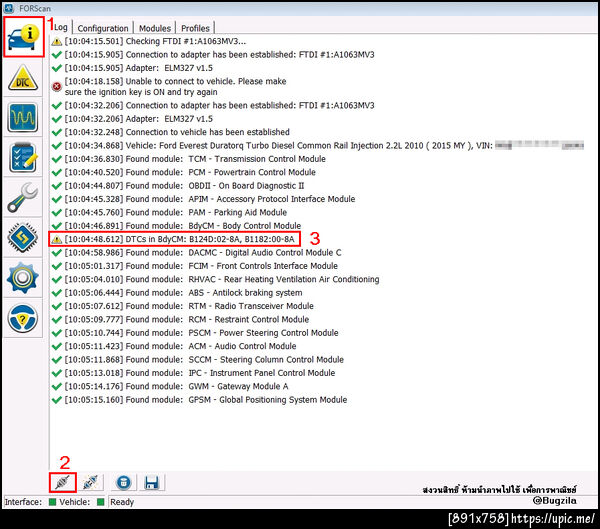
Task: Click the Ready status text
Action: coord(122,502)
